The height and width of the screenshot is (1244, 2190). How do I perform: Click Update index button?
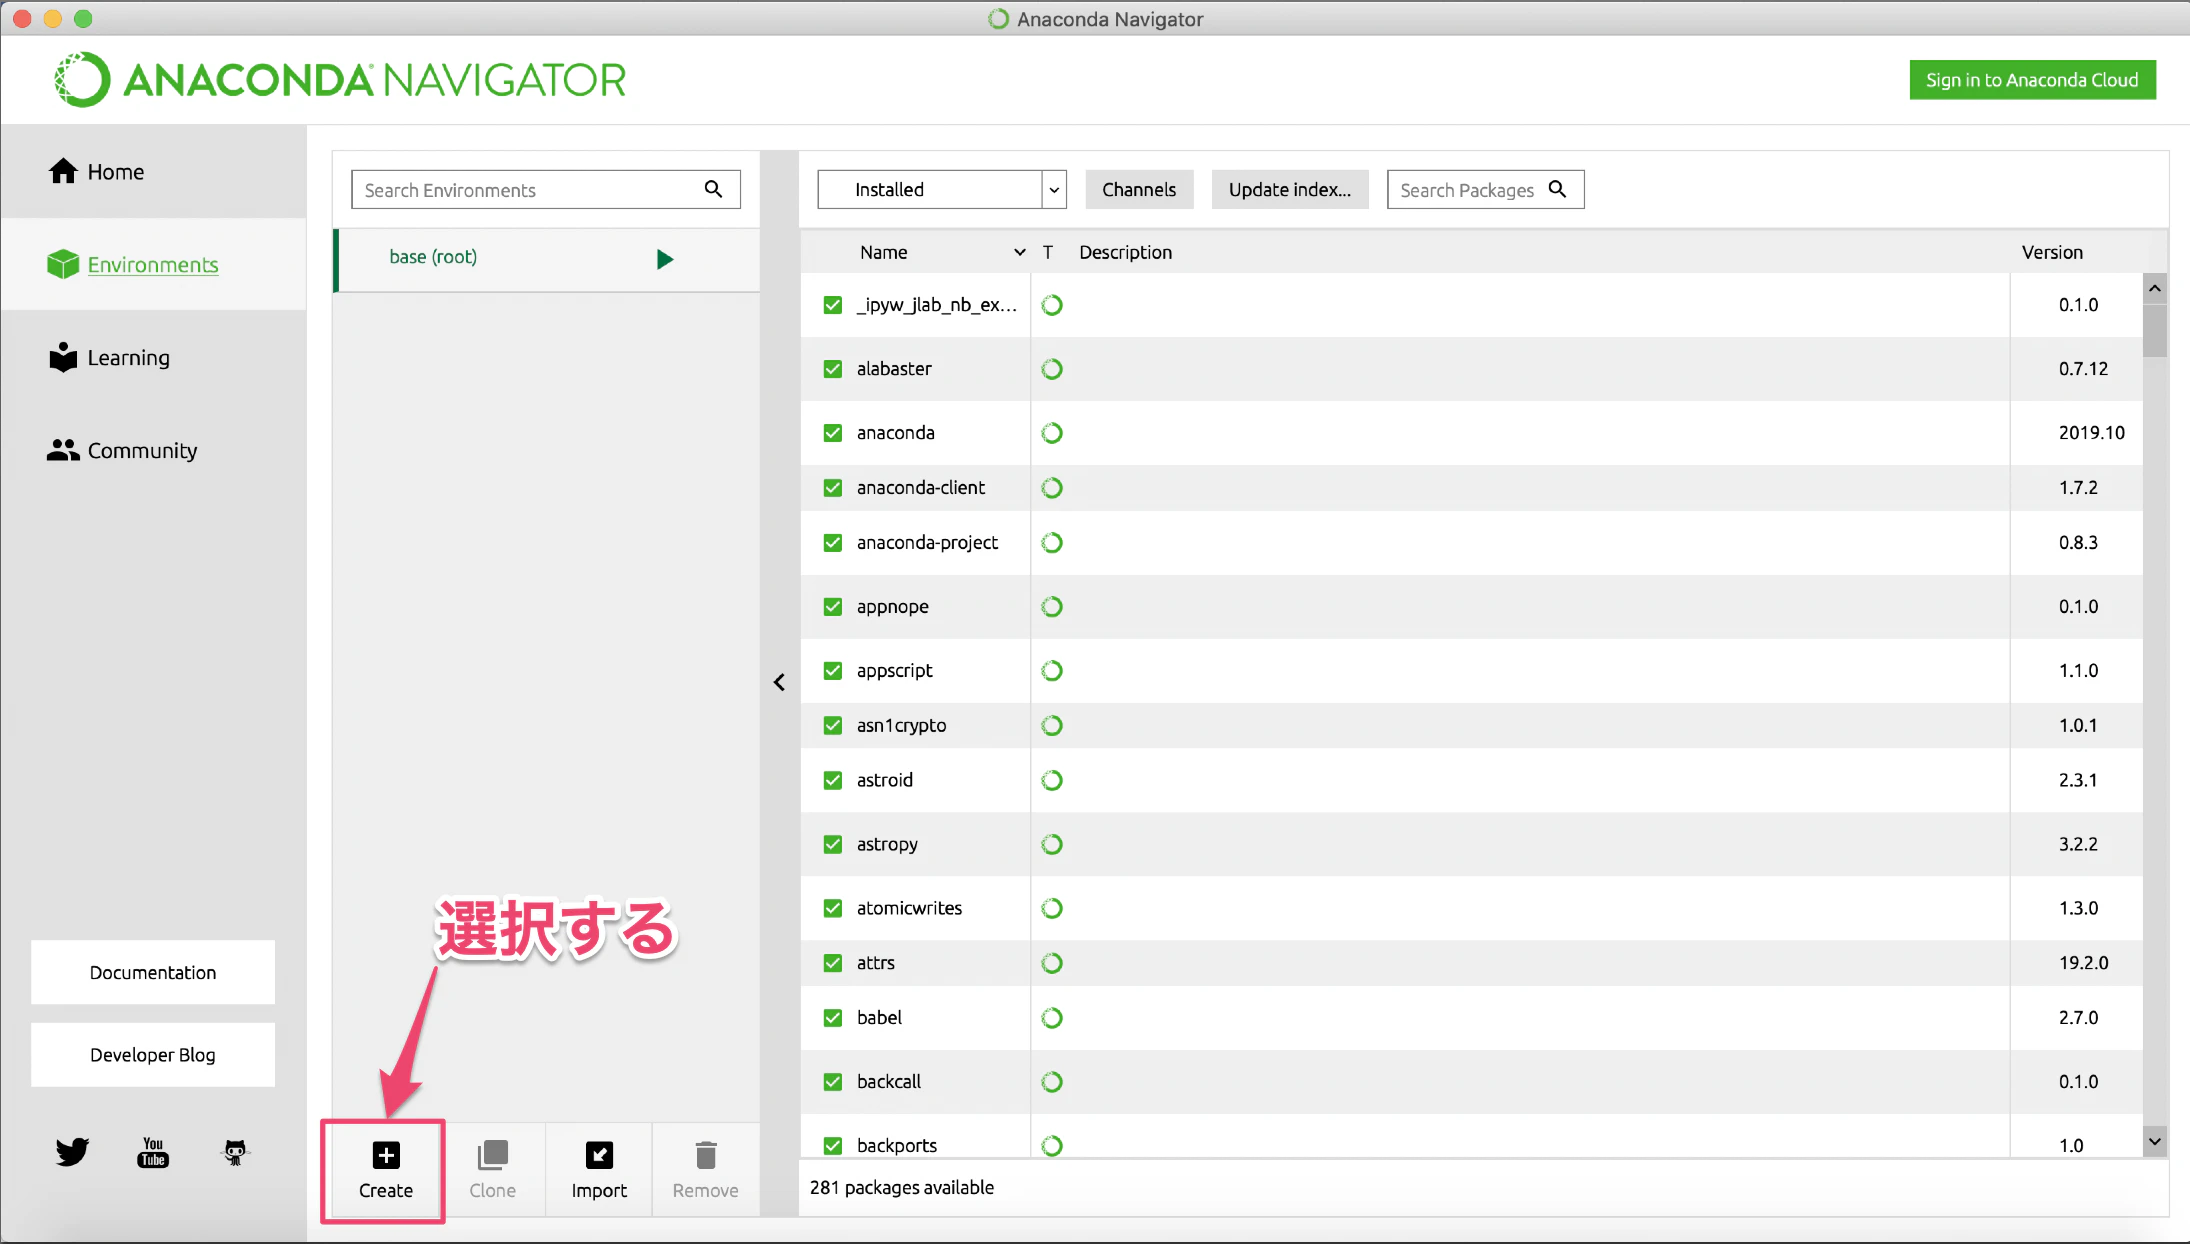(x=1290, y=189)
